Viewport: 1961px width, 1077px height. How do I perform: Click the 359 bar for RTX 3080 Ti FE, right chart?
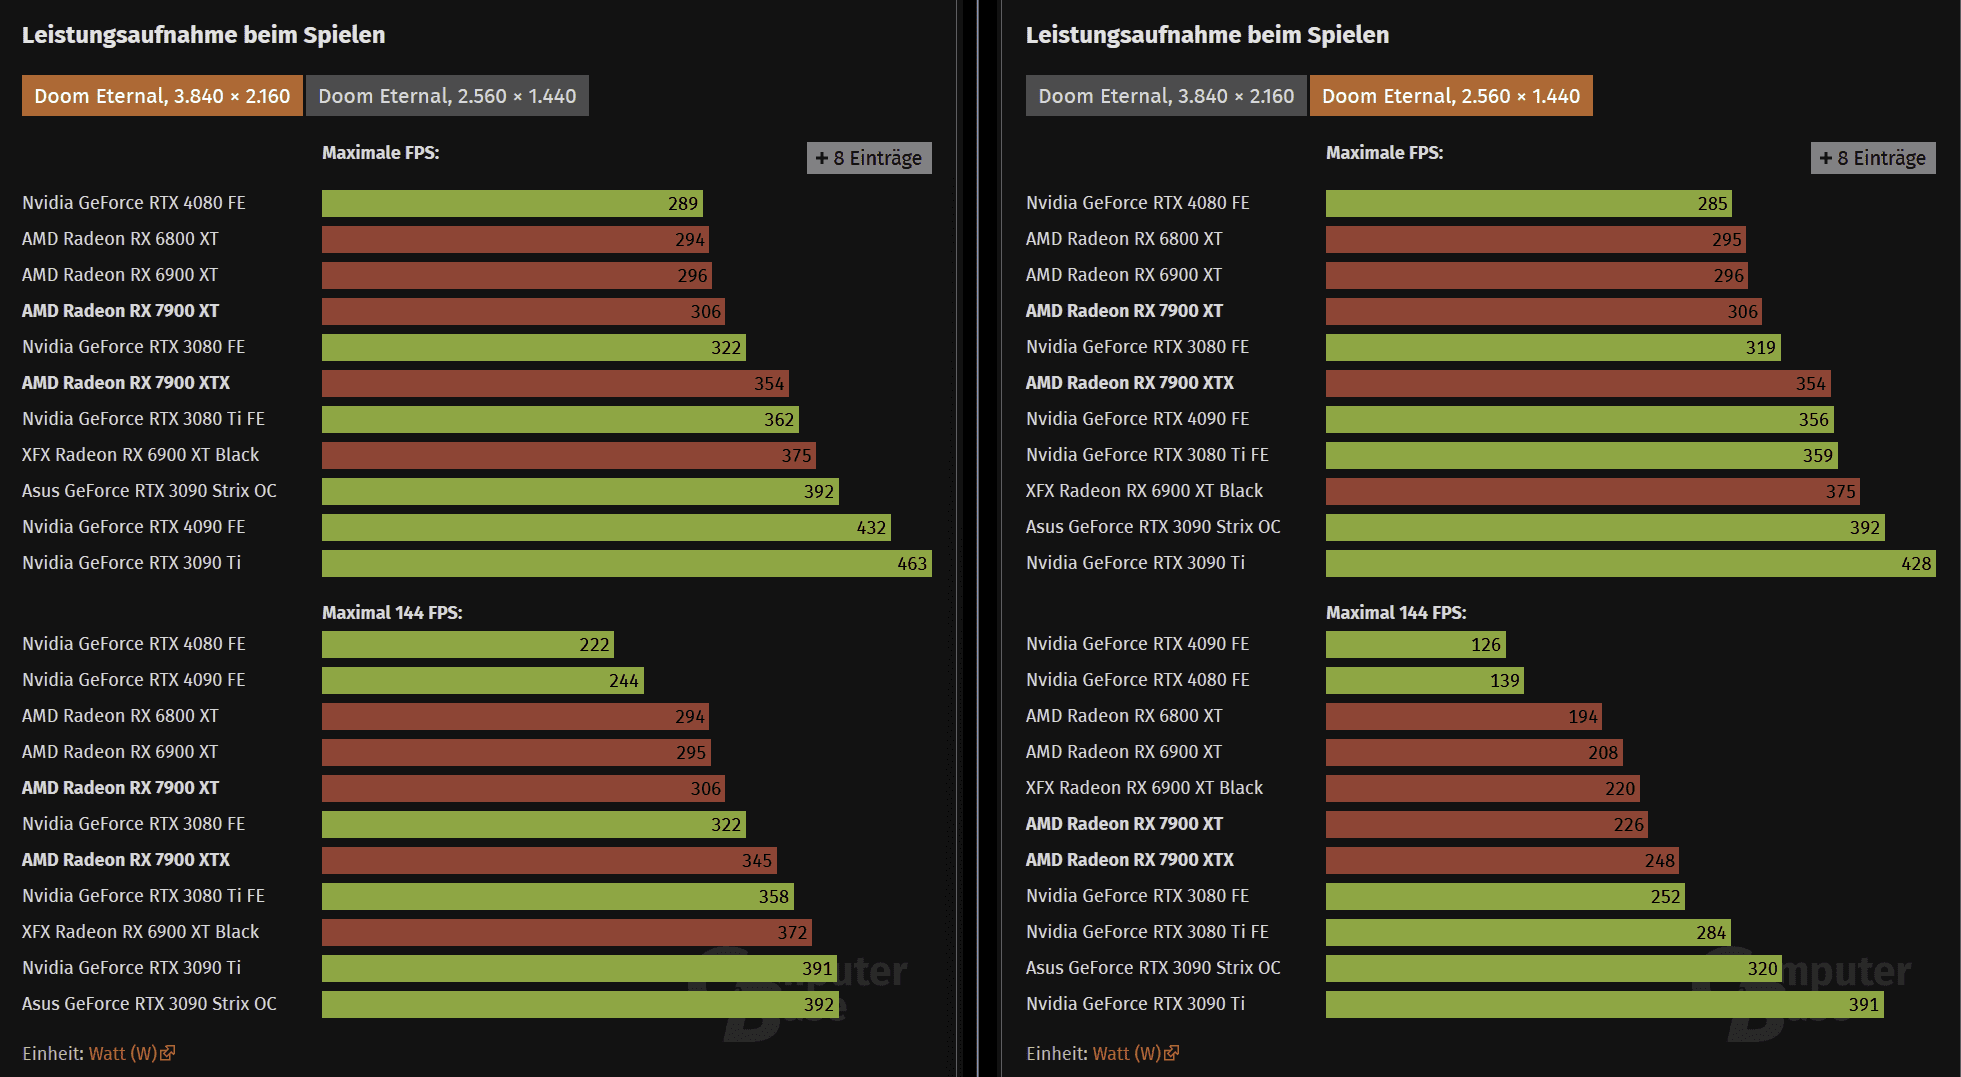pyautogui.click(x=1582, y=455)
